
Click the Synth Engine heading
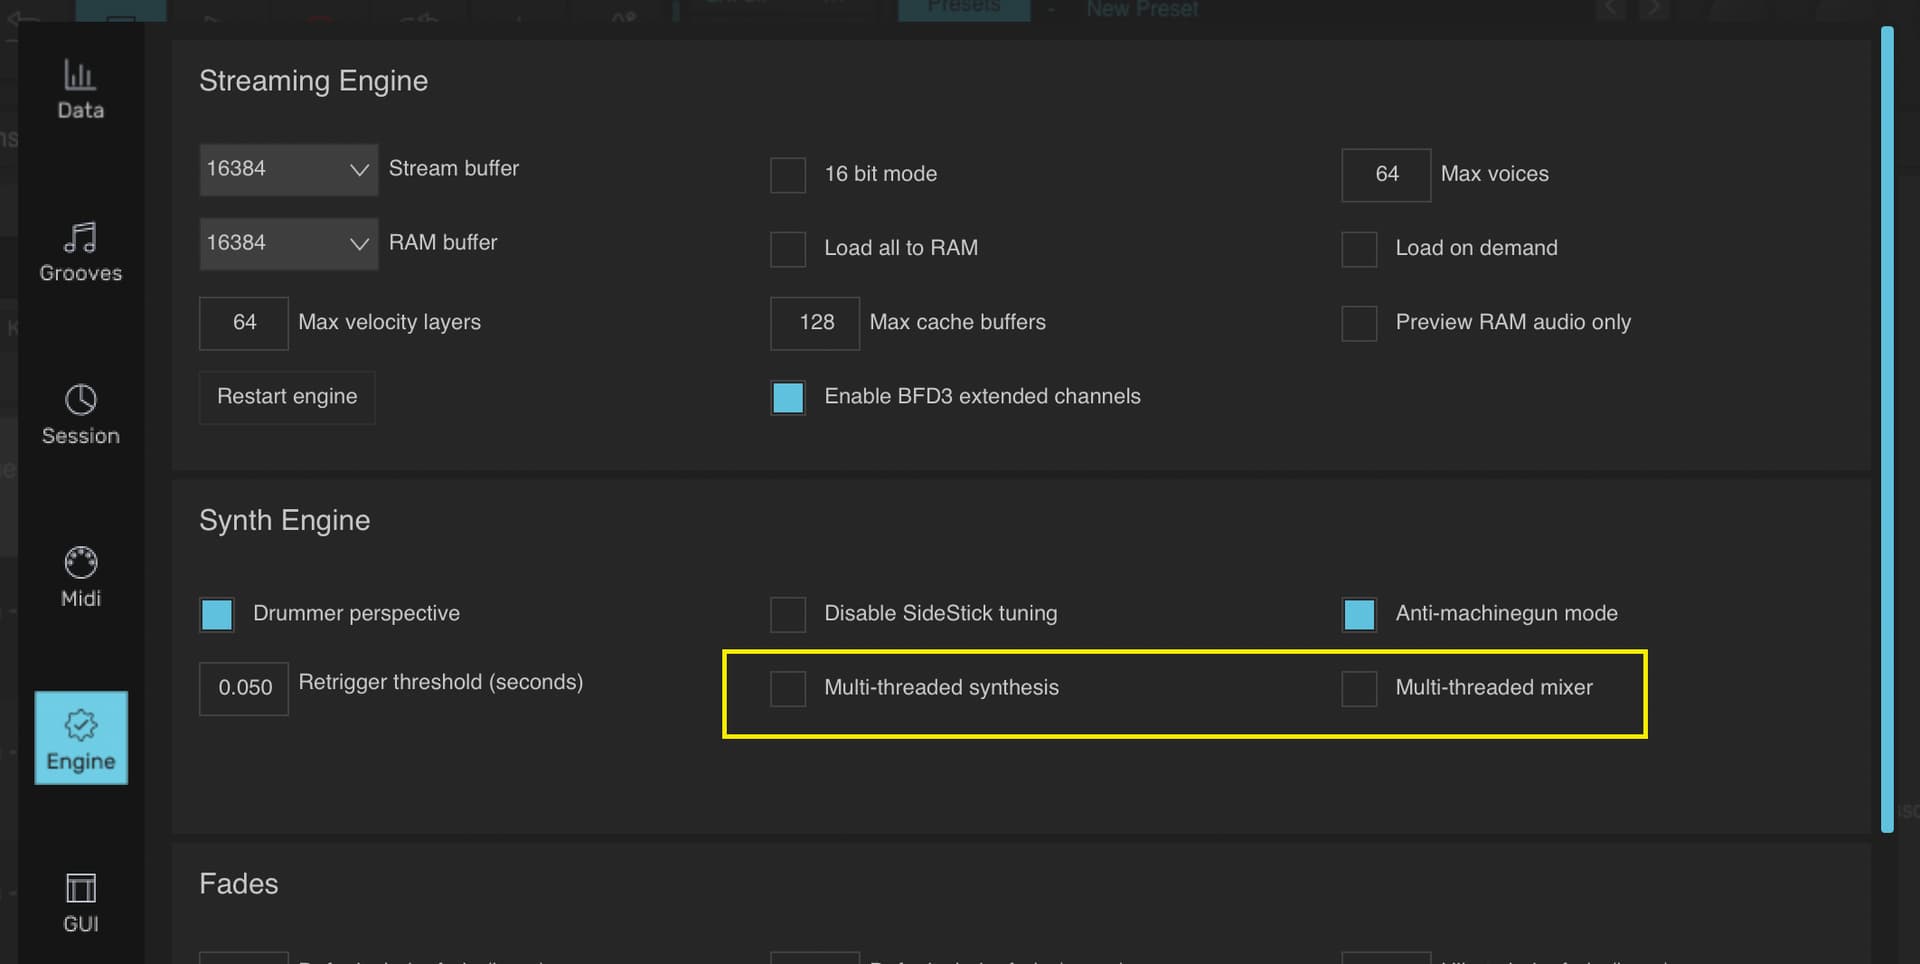coord(284,521)
